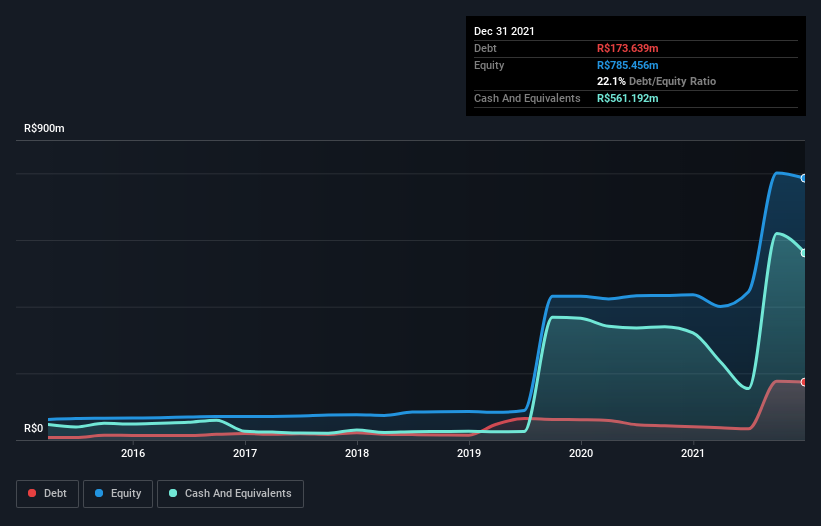821x526 pixels.
Task: Click the Debt label in tooltip
Action: point(485,48)
